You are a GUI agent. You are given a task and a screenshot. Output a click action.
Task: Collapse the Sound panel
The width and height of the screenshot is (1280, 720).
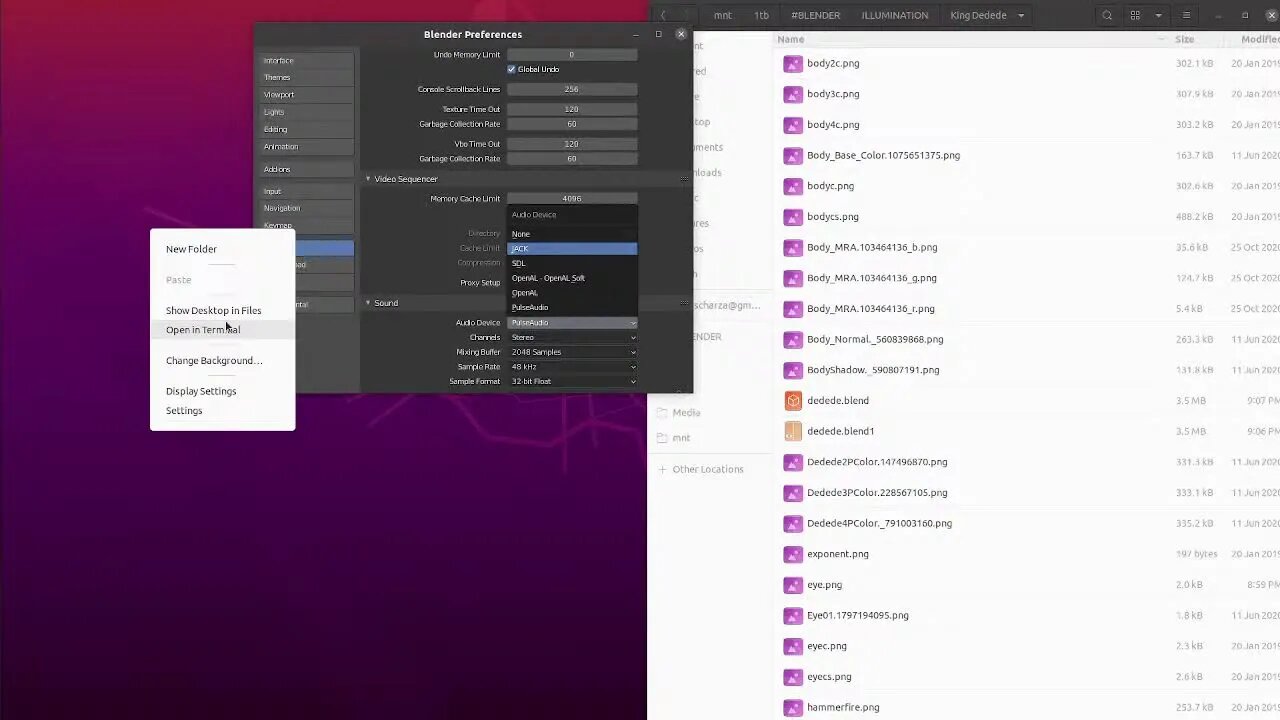point(368,303)
